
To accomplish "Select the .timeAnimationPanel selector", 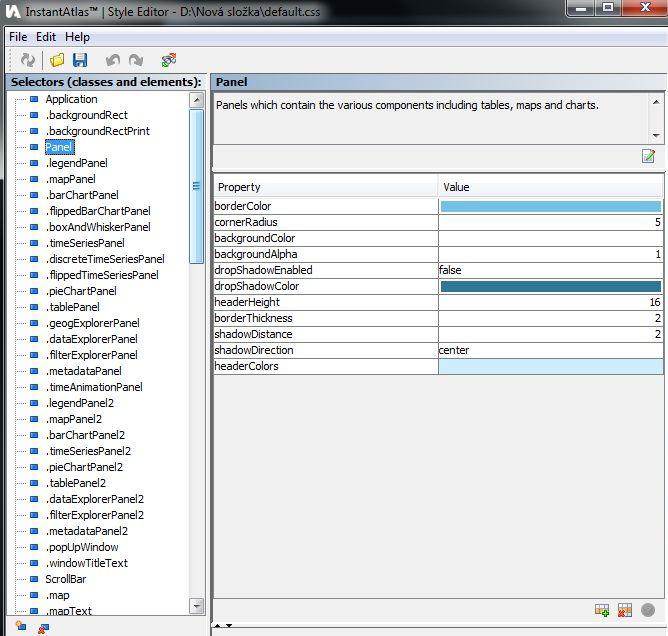I will pyautogui.click(x=94, y=387).
